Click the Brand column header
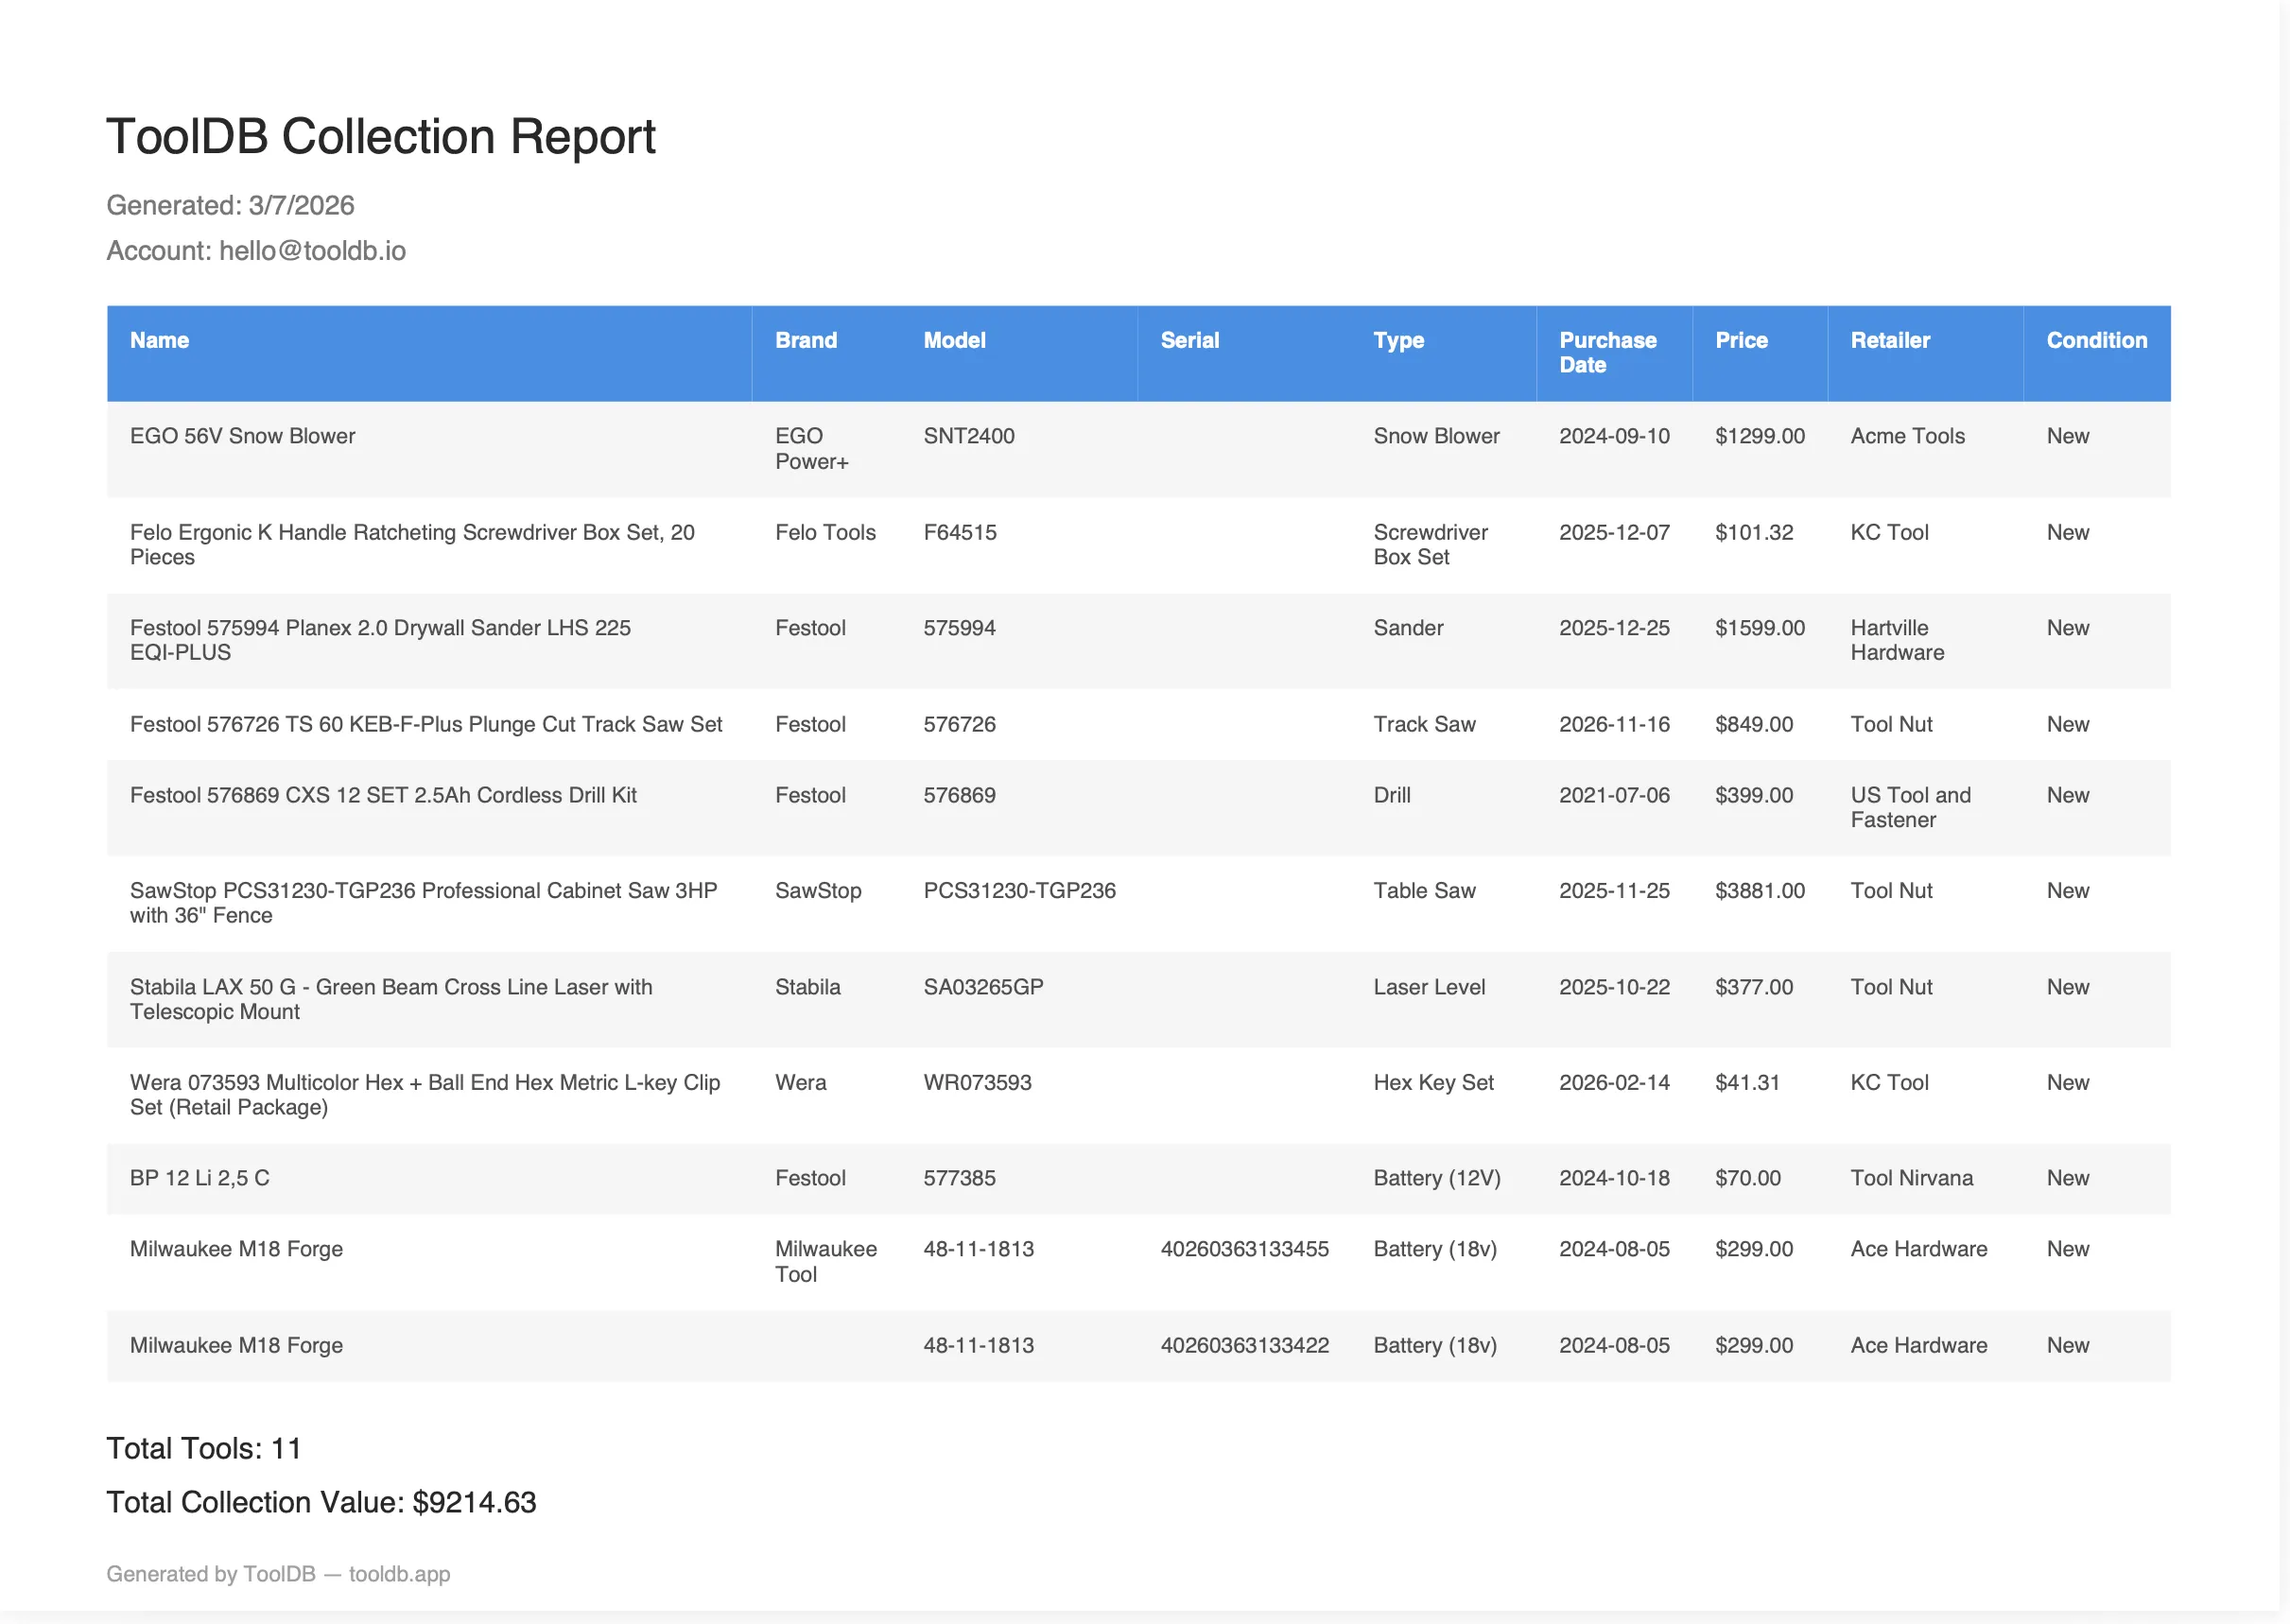The height and width of the screenshot is (1624, 2290). pos(805,340)
